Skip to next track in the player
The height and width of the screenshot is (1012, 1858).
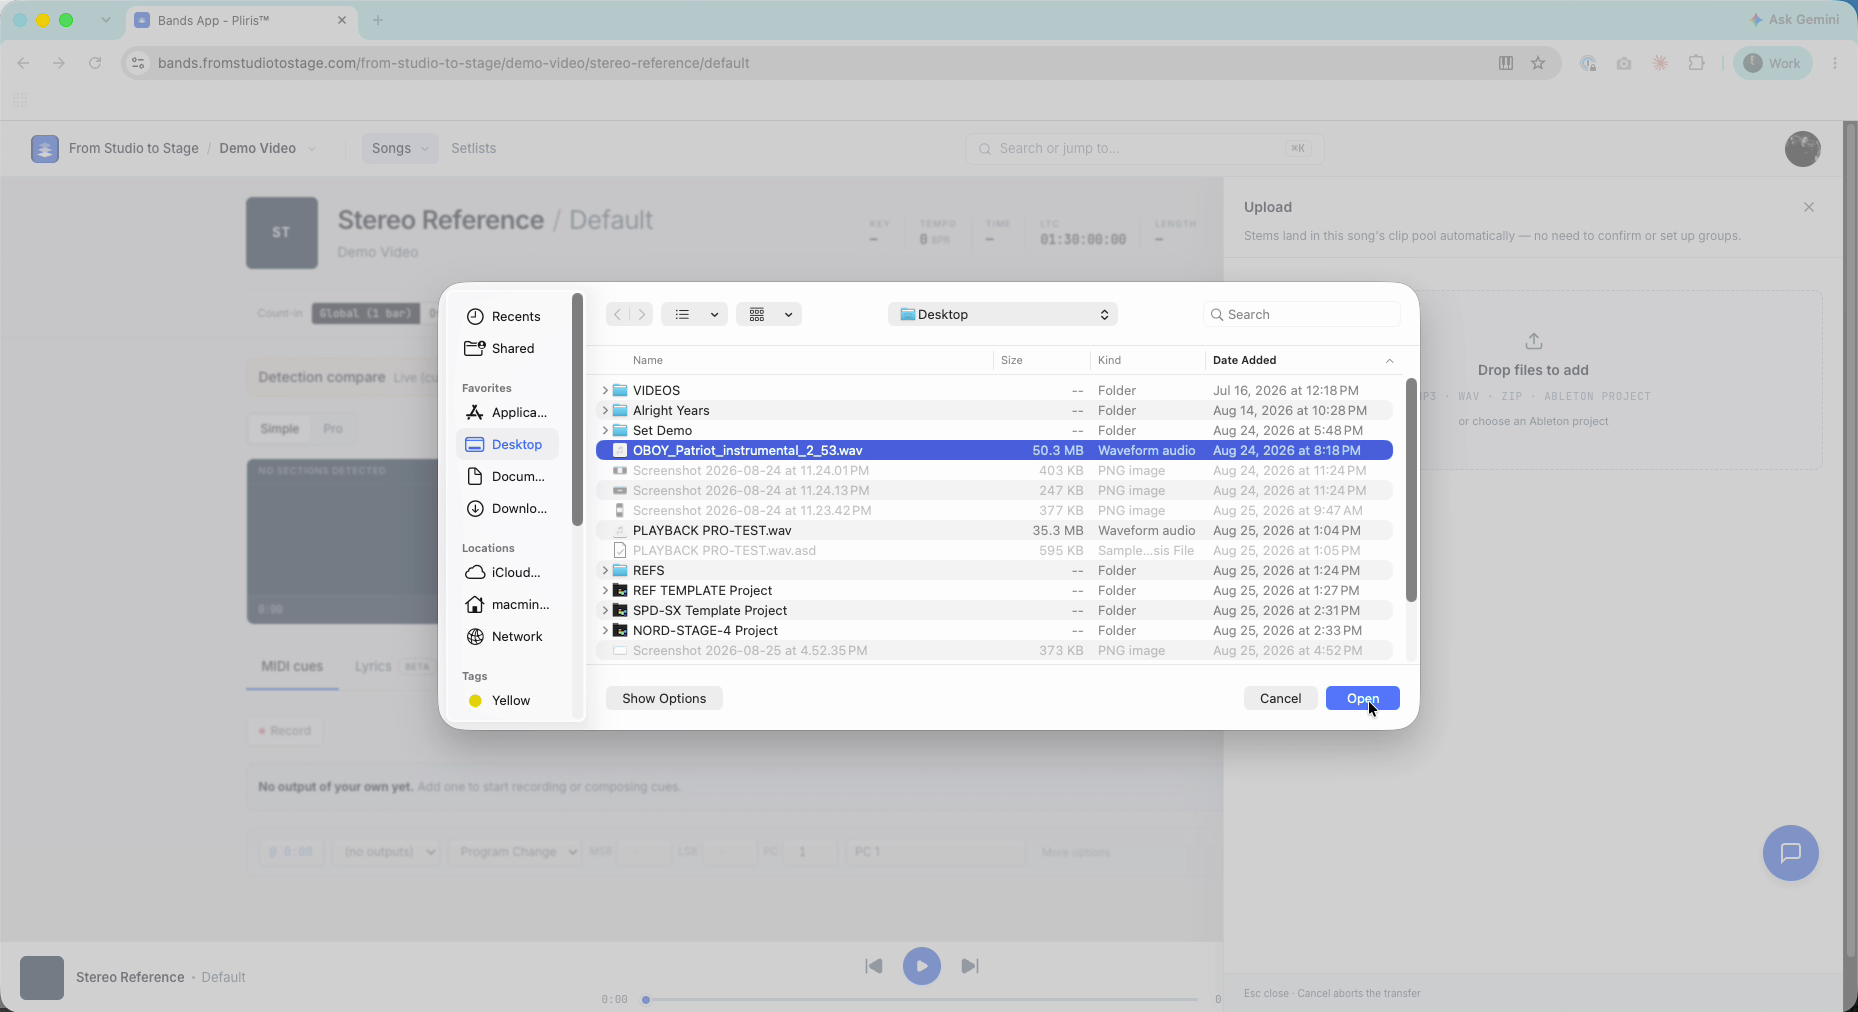click(970, 966)
